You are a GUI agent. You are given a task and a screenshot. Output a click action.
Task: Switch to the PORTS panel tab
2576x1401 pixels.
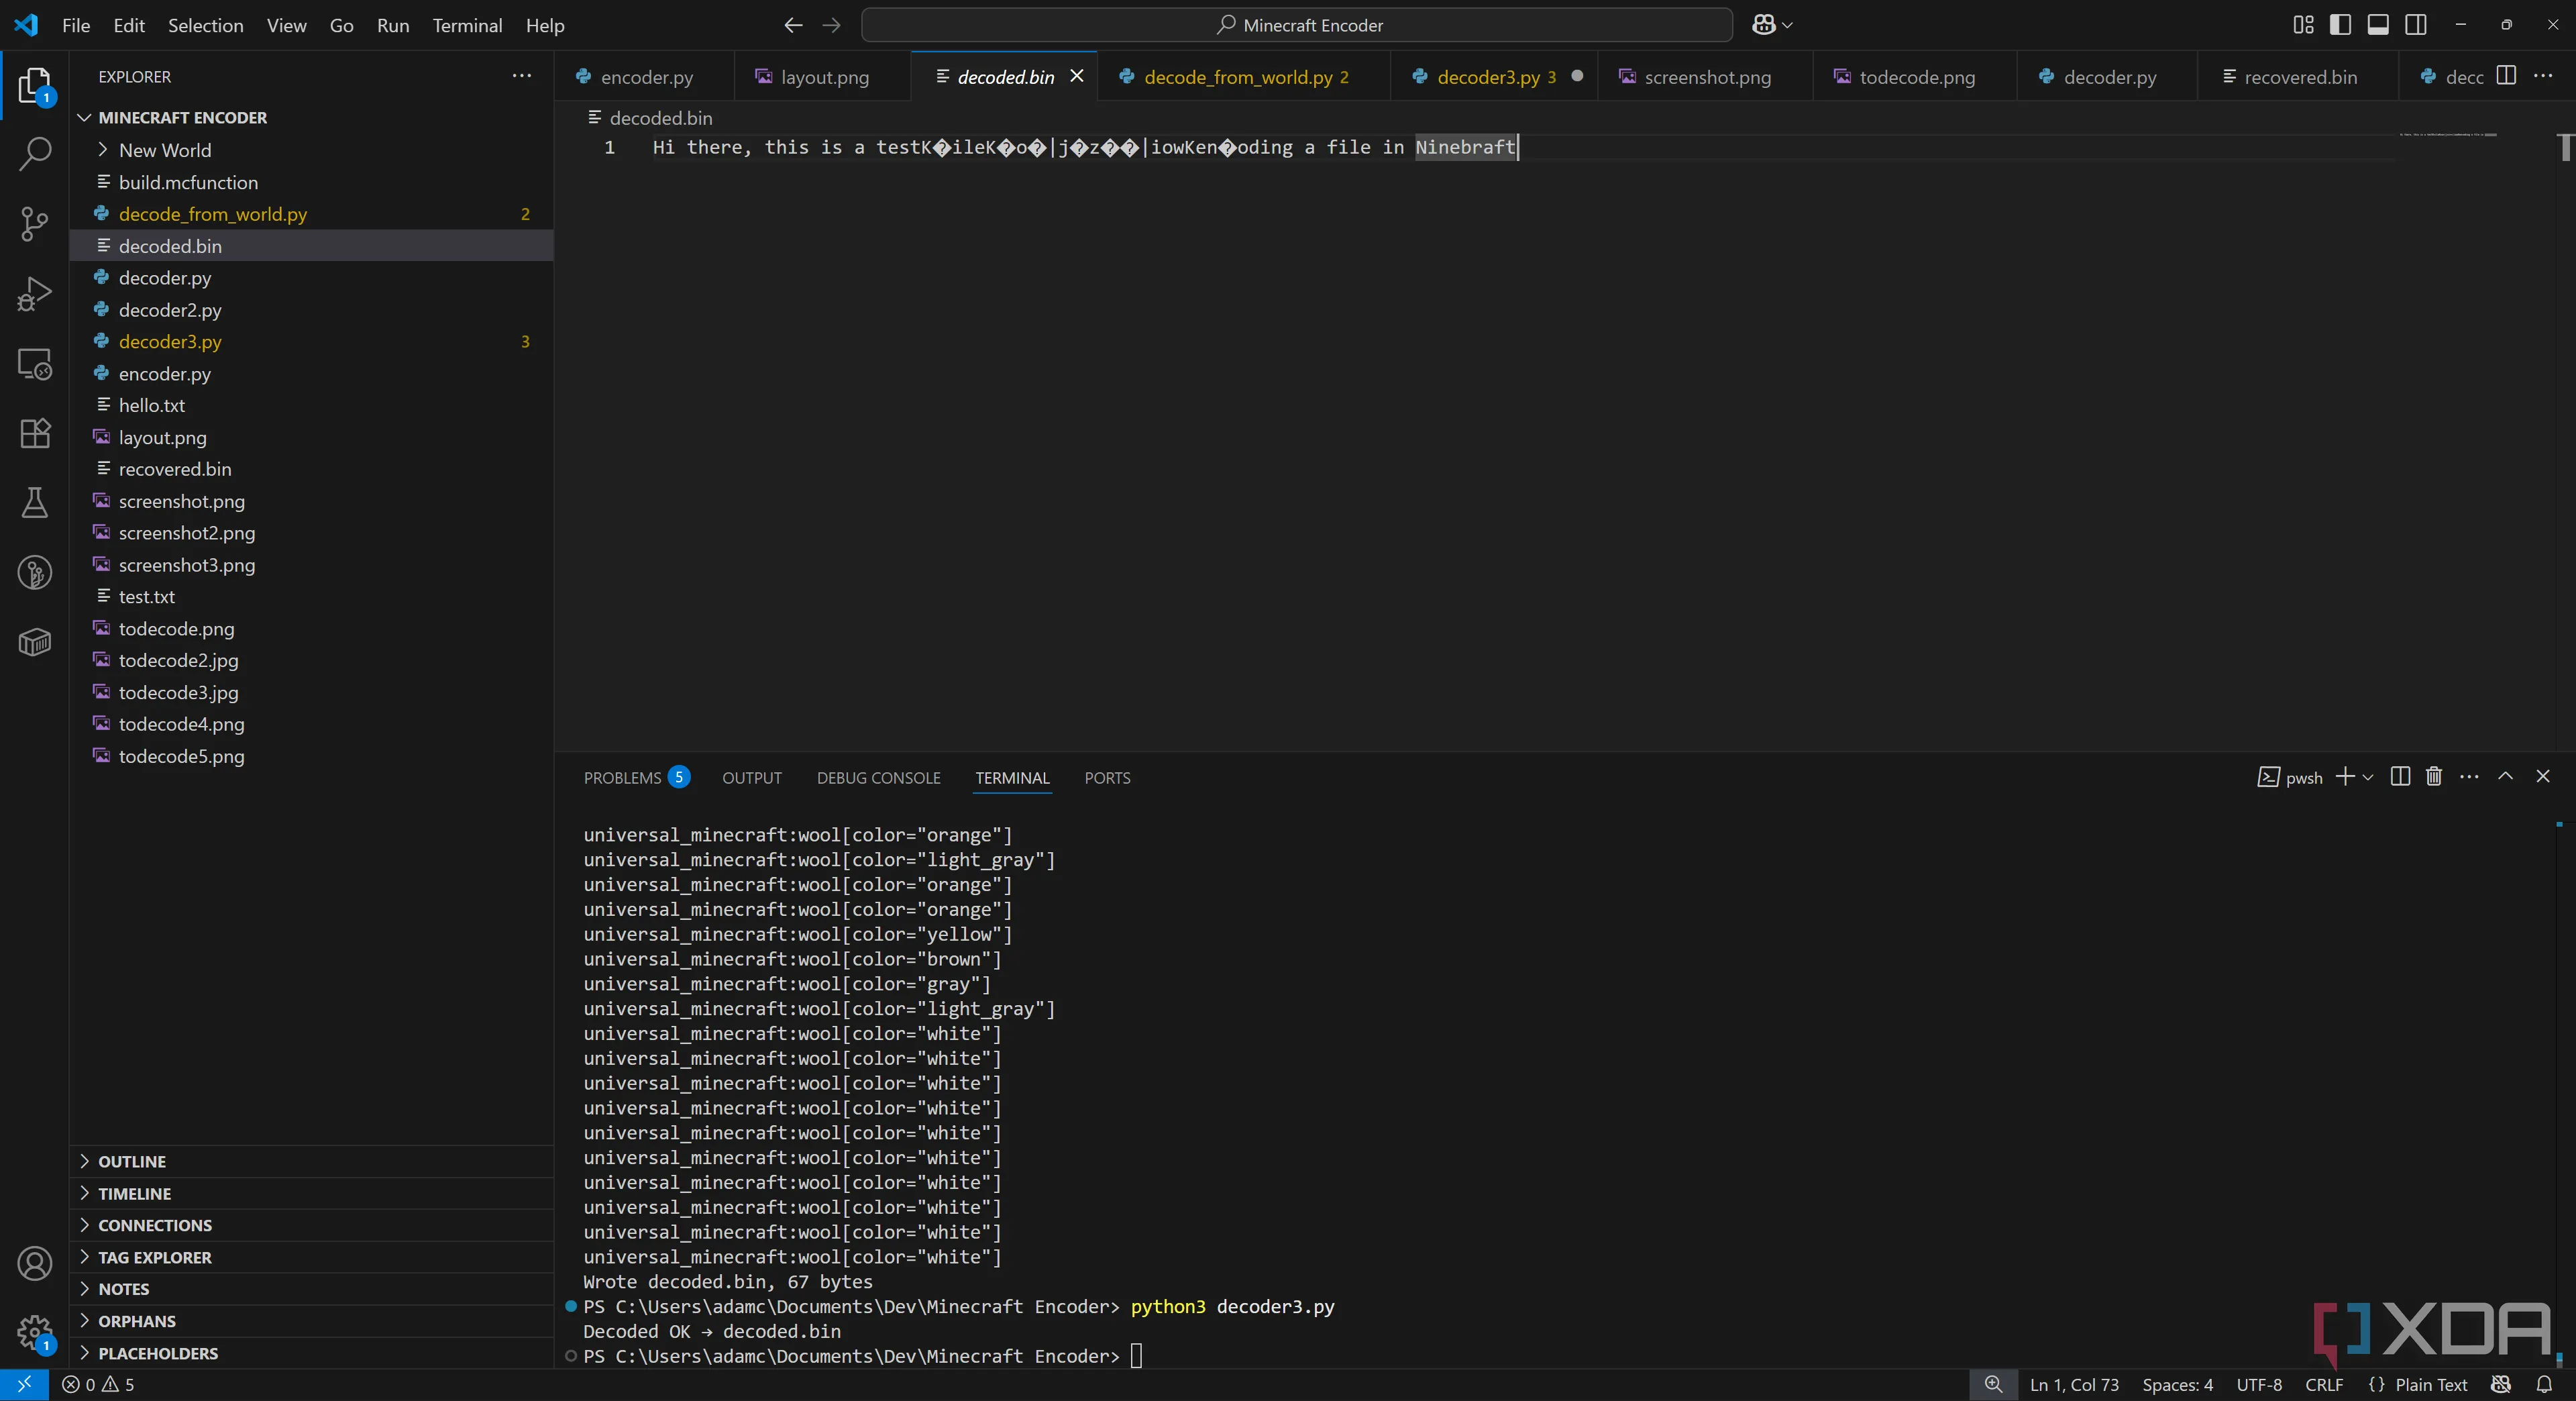click(1107, 778)
